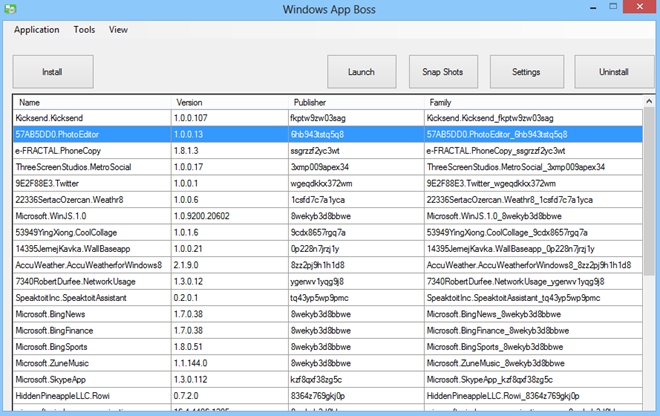Click family Microsoft.SkypeApp_kzf8qxf38zg5c cell

coord(533,380)
